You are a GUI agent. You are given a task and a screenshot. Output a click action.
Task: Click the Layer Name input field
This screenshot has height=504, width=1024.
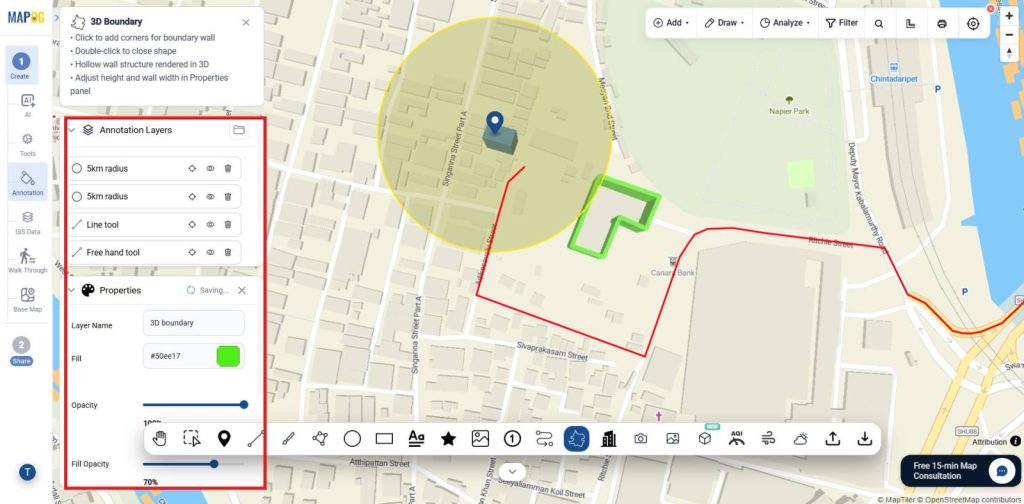coord(193,323)
